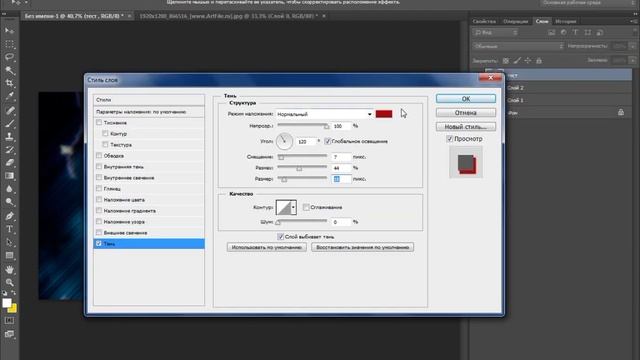Enable the Наложение цвета checkbox
Screen dimensions: 640x360
point(99,199)
